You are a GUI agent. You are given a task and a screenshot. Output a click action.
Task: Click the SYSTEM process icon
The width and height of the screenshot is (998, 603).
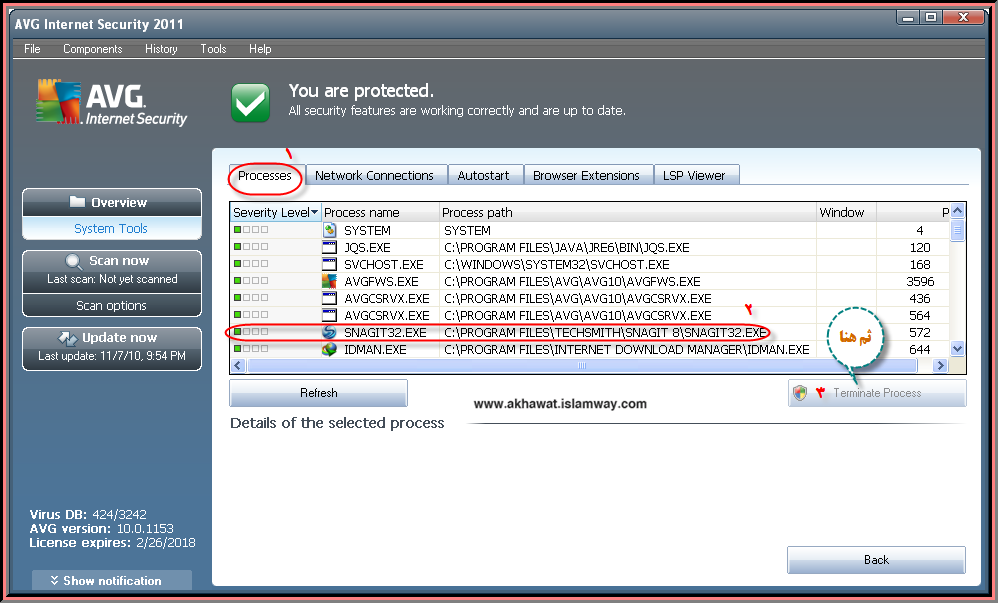click(x=329, y=230)
